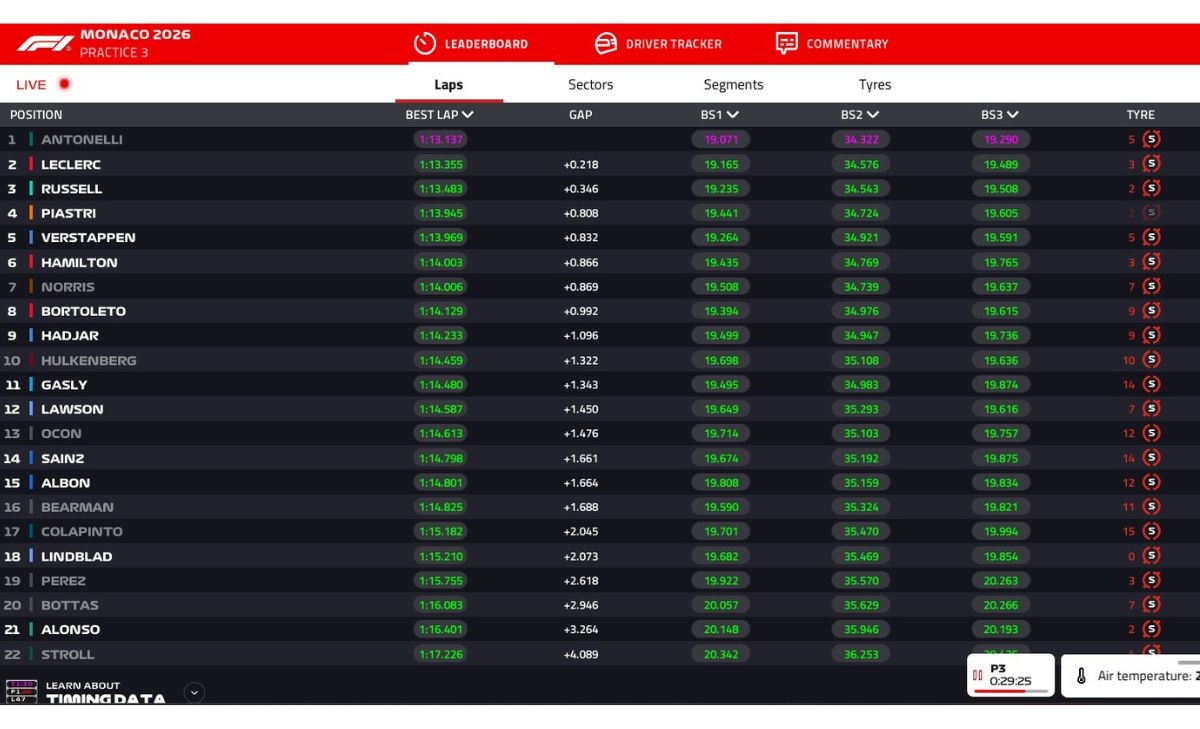Click the Driver Tracker helmet icon
The image size is (1200, 729).
point(606,44)
